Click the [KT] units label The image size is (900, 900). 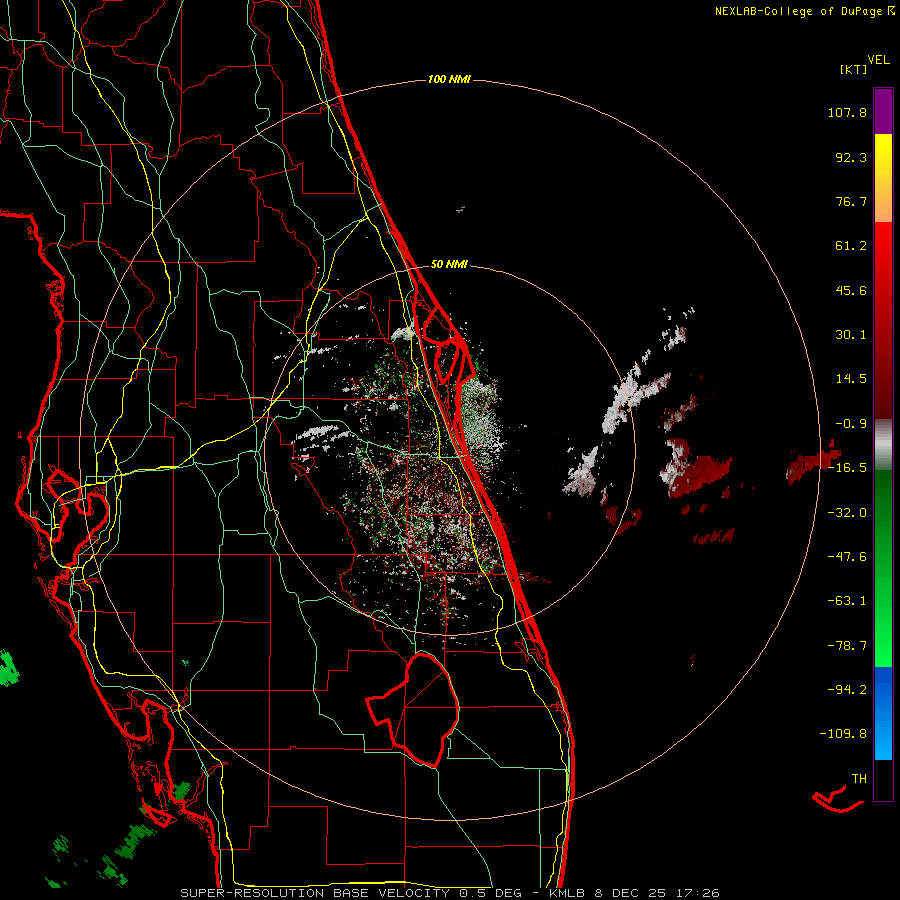pyautogui.click(x=853, y=69)
